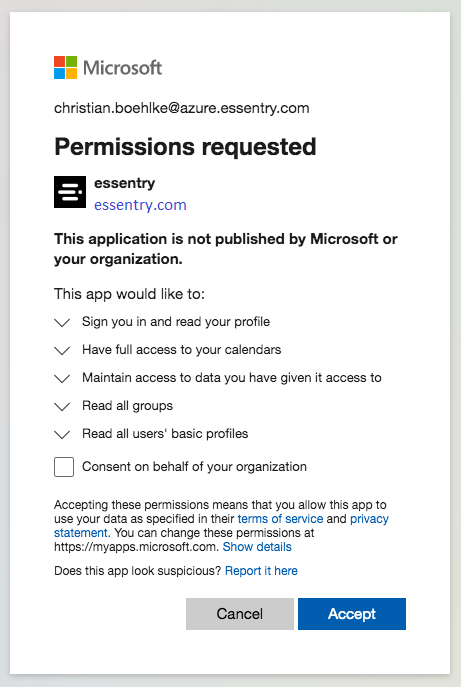Expand 'Have full access to your calendars' chevron
The width and height of the screenshot is (461, 687).
(62, 351)
